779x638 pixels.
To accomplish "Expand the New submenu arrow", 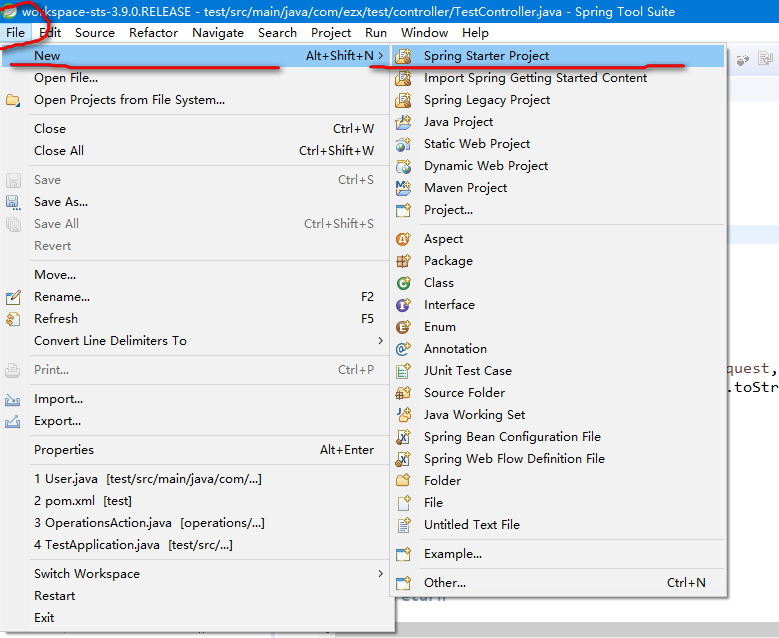I will 381,56.
